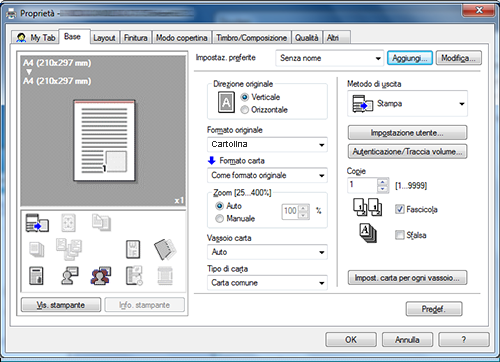The width and height of the screenshot is (500, 362).
Task: Cancel with the Annulla button
Action: click(407, 340)
